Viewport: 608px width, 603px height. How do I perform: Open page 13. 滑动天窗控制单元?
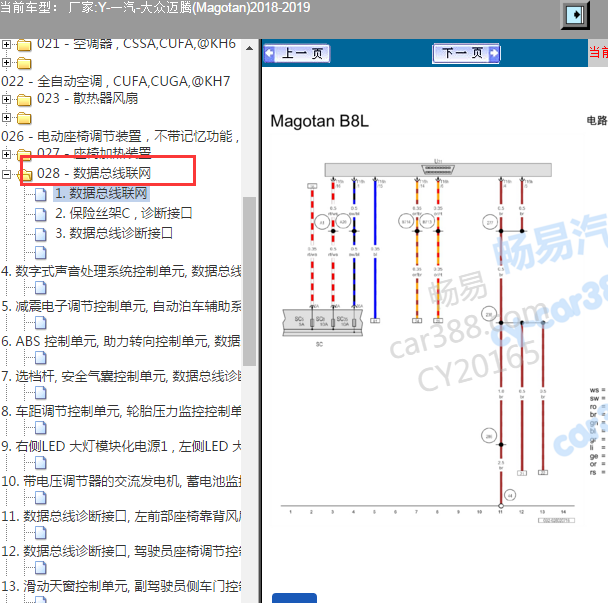[x=121, y=586]
